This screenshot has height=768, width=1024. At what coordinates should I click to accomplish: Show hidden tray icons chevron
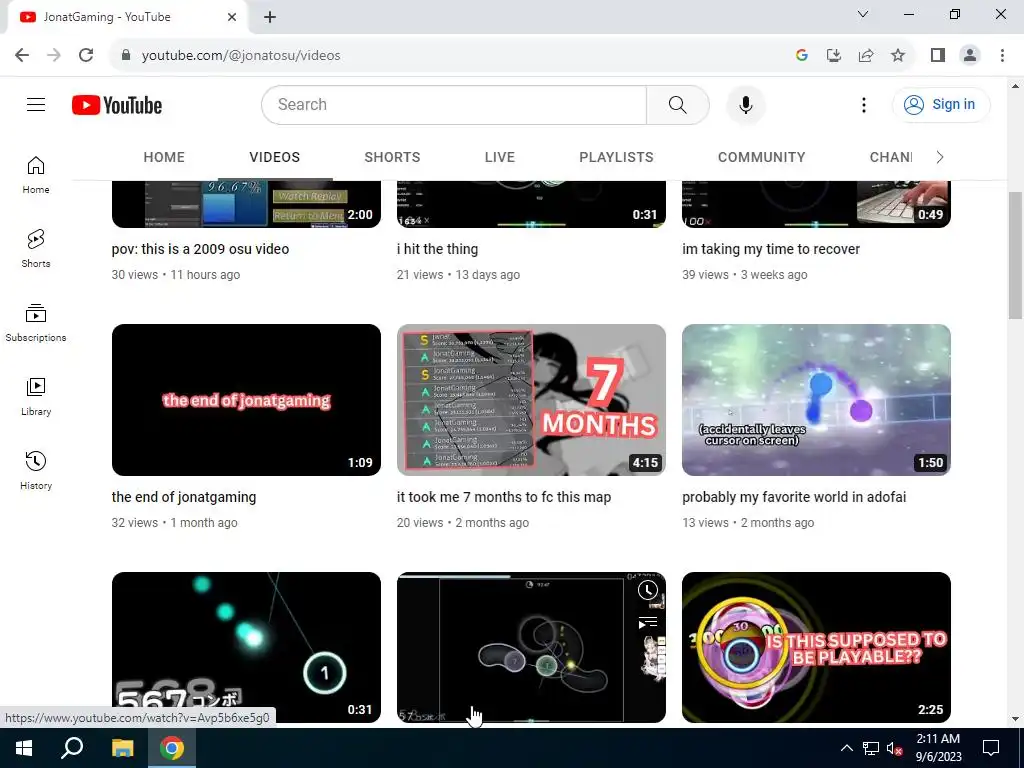pos(846,748)
